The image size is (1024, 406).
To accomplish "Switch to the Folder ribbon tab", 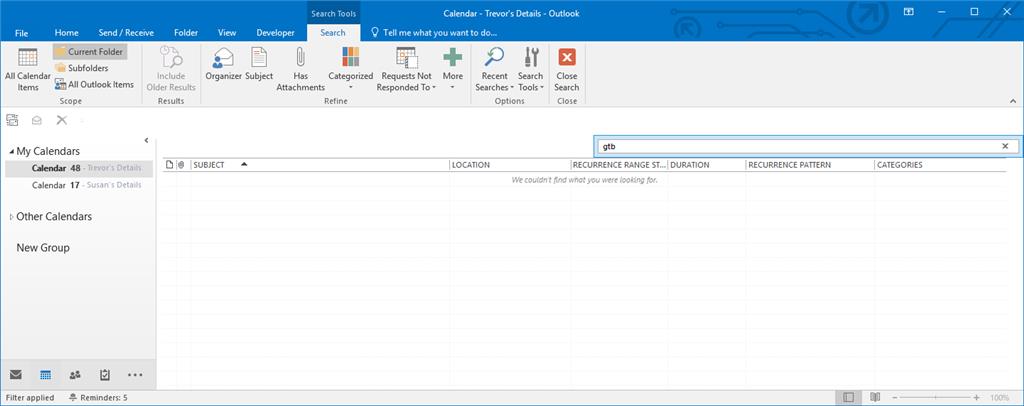I will click(x=186, y=33).
